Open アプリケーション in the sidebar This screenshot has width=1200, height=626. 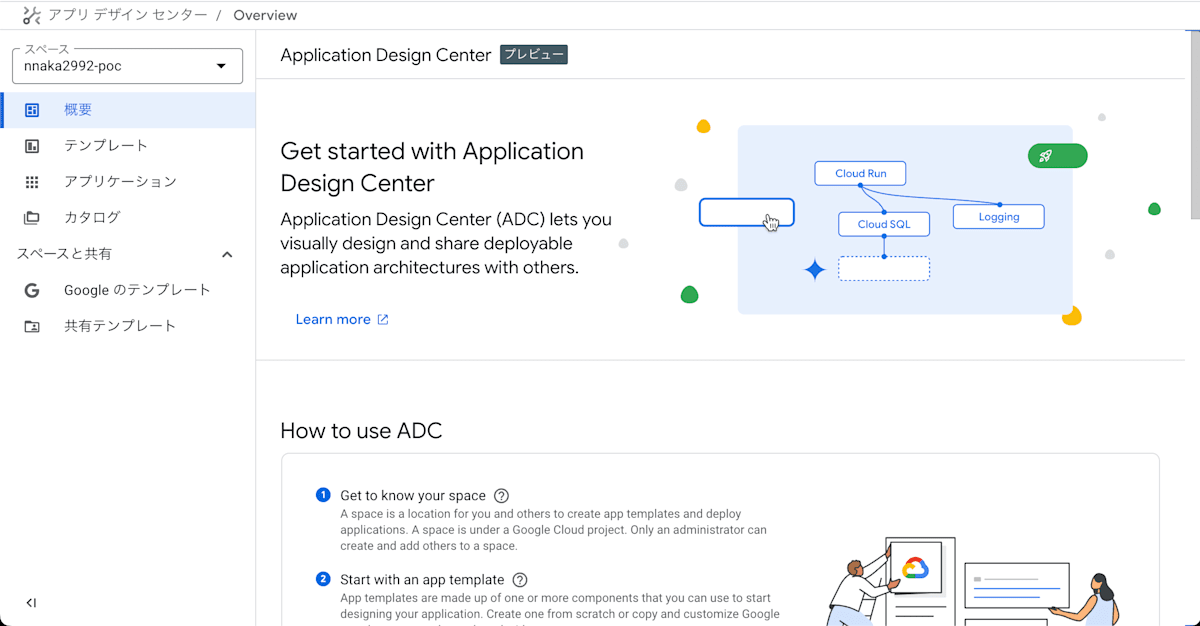click(x=128, y=182)
